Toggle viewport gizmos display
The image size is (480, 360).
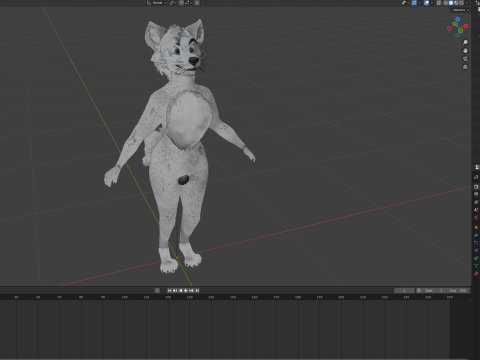pyautogui.click(x=414, y=3)
